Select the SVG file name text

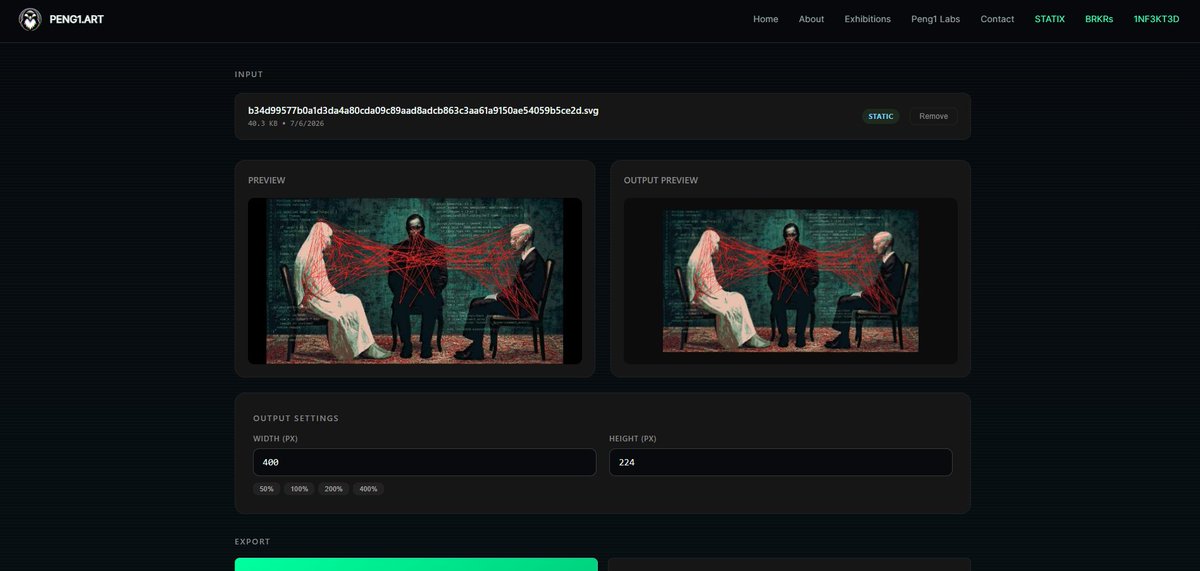tap(423, 110)
